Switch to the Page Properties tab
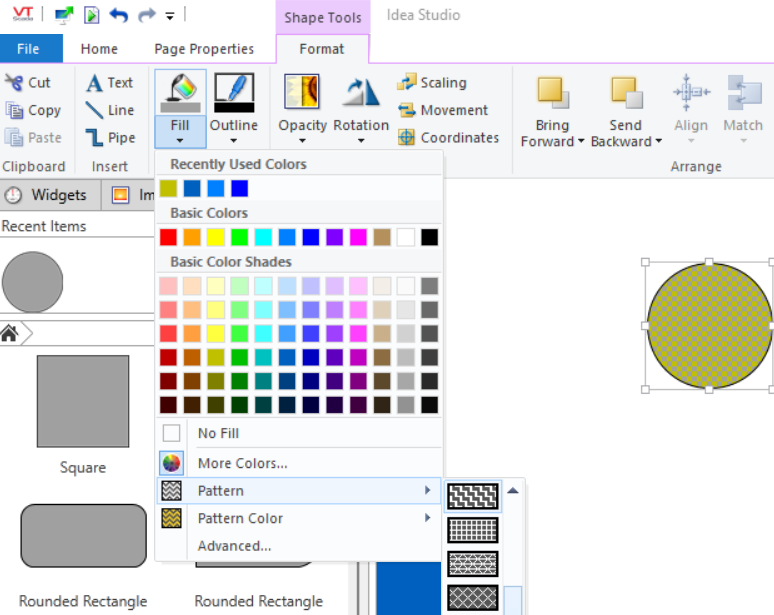Image resolution: width=774 pixels, height=615 pixels. click(204, 49)
